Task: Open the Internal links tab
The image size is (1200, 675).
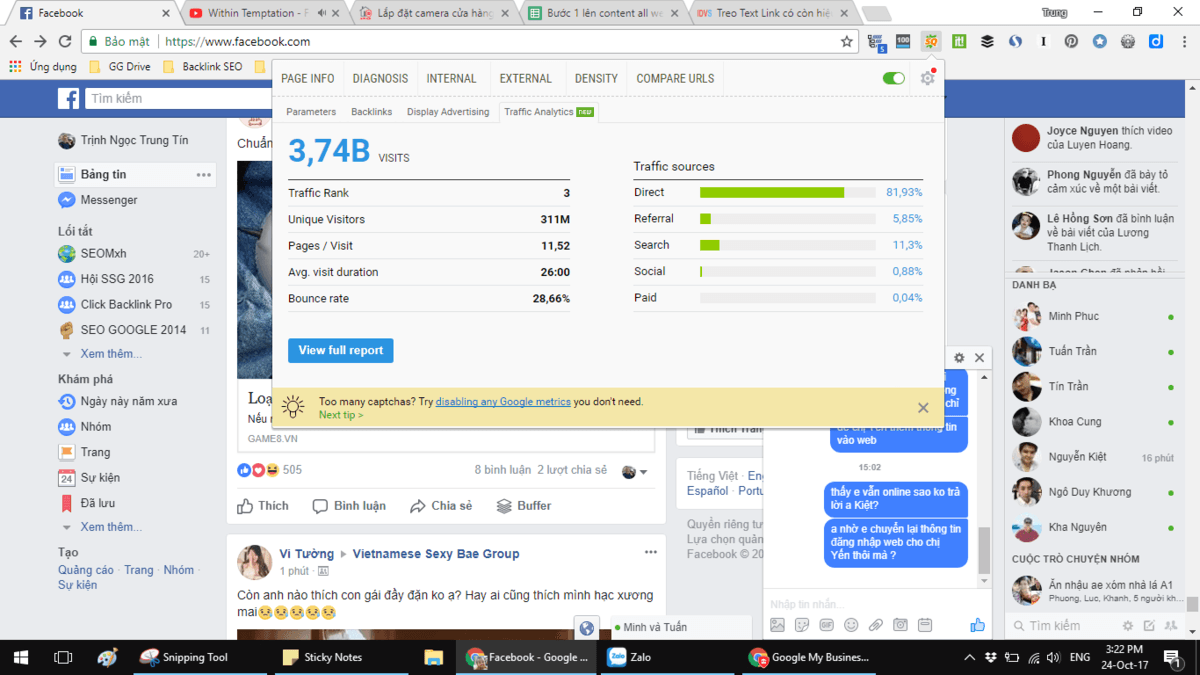Action: pos(452,78)
